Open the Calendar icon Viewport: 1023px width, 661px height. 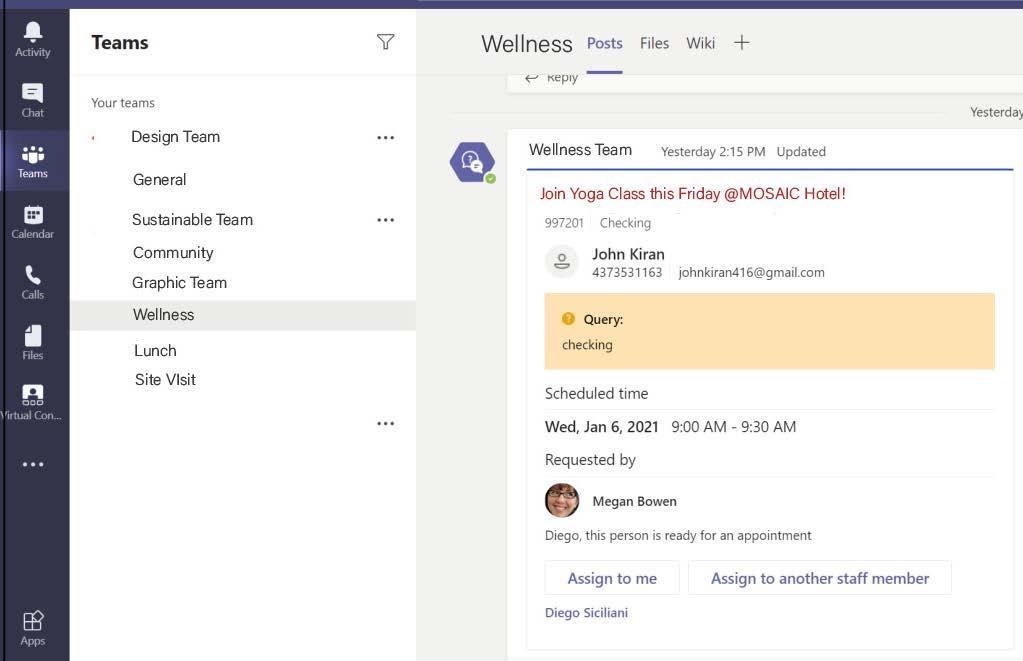[33, 222]
